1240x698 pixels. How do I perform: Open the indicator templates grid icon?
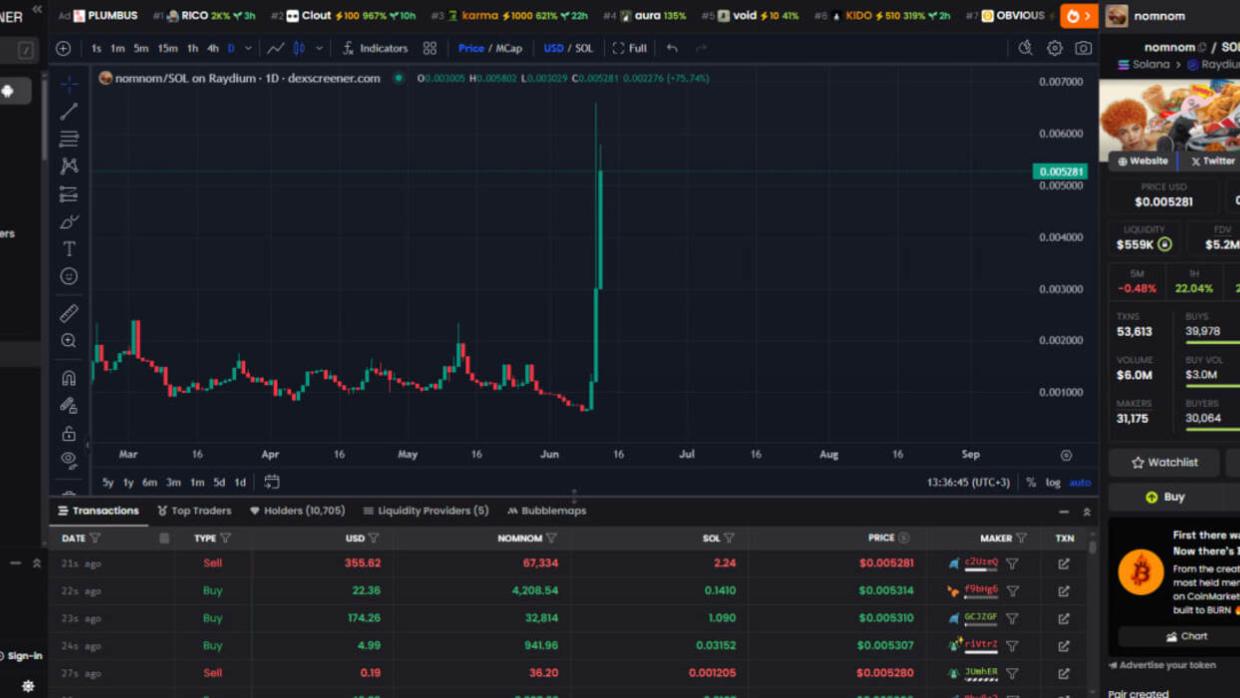click(x=429, y=48)
